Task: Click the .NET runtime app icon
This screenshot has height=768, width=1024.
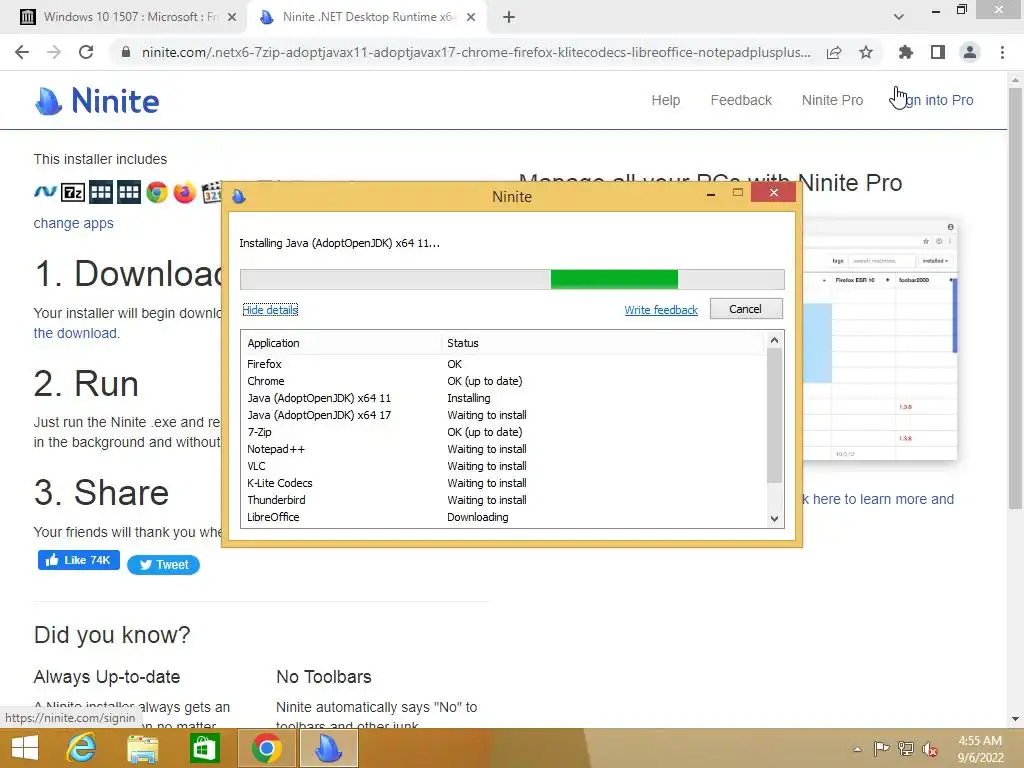Action: coord(45,192)
